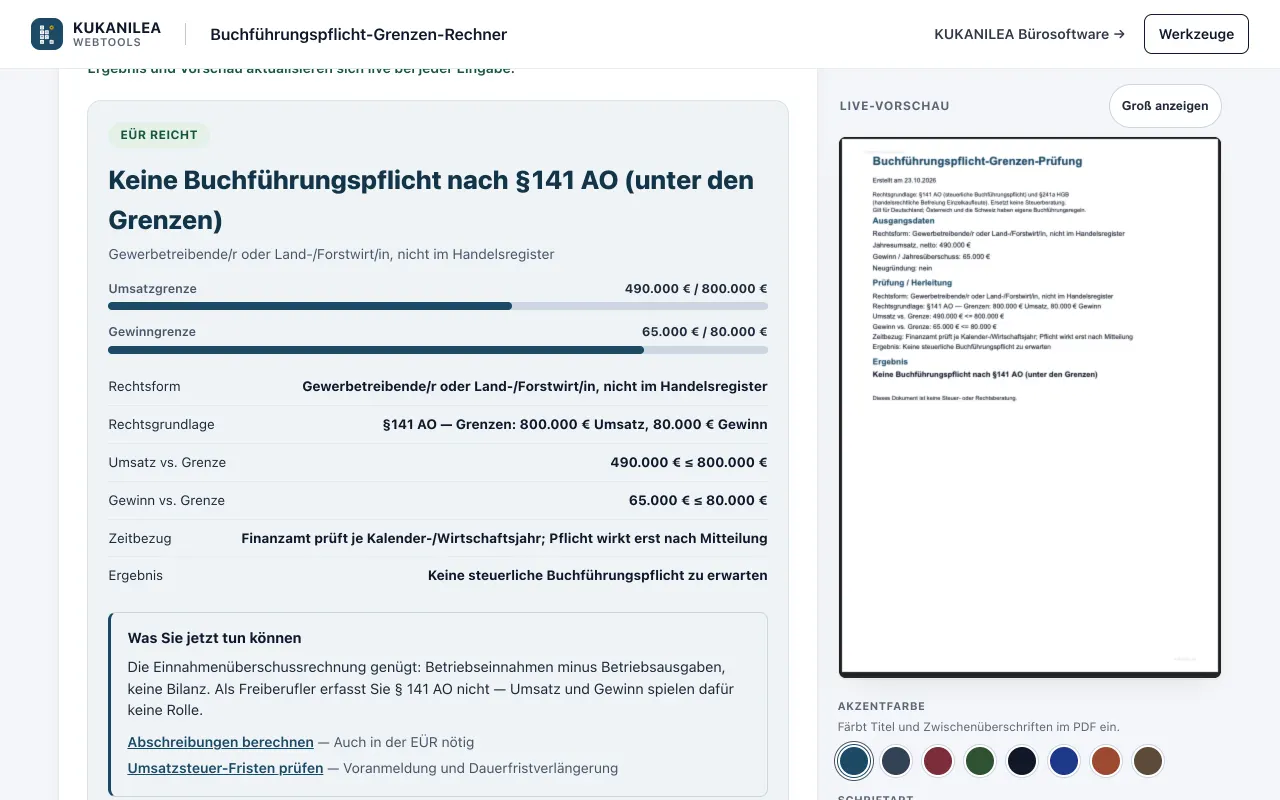Open the Umsatzsteuer-Fristen prüfen link
This screenshot has height=800, width=1280.
[225, 768]
